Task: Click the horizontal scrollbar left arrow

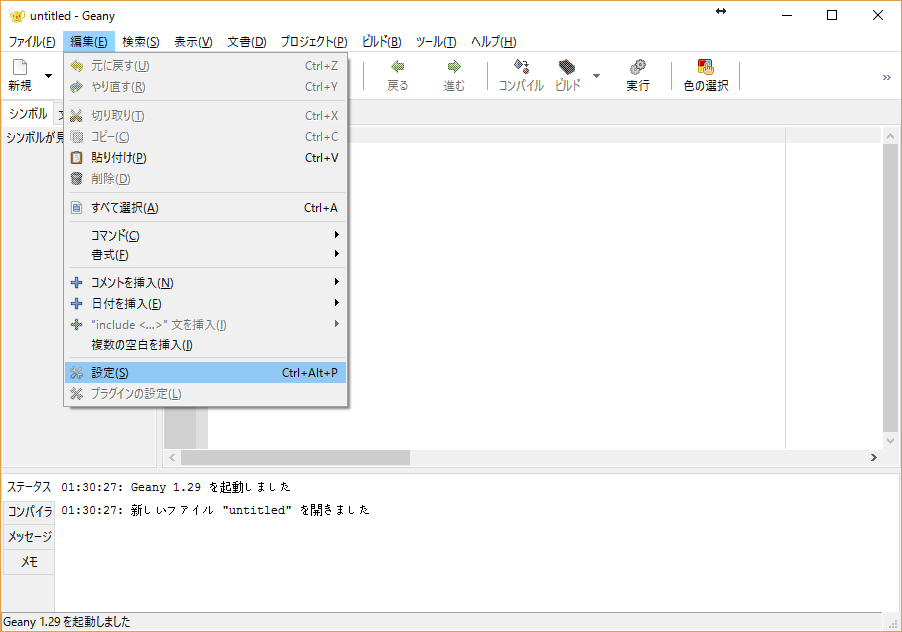Action: (x=172, y=458)
